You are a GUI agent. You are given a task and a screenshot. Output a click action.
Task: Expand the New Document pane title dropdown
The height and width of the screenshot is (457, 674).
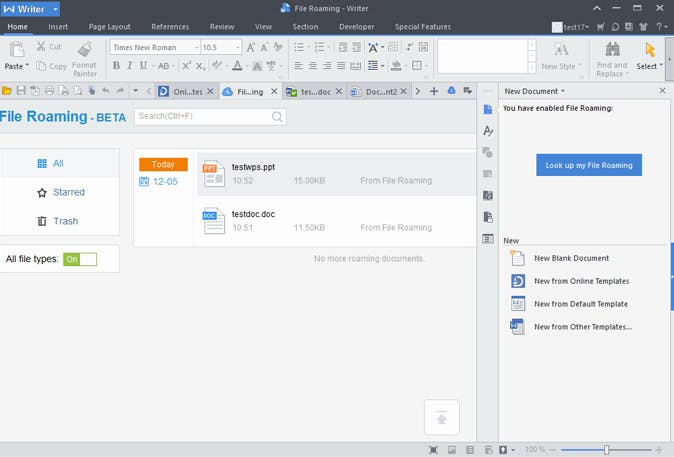point(563,91)
